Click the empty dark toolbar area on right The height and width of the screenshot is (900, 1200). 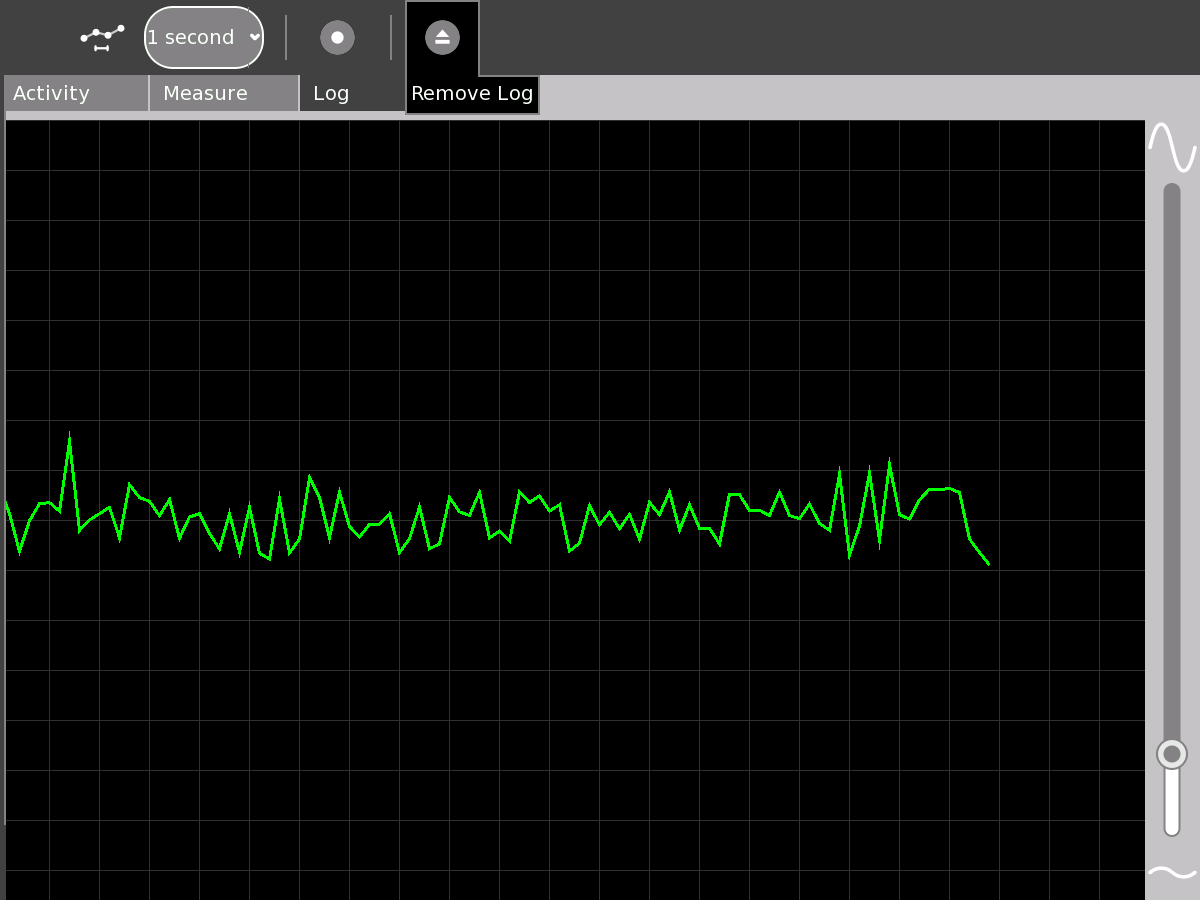coord(840,37)
